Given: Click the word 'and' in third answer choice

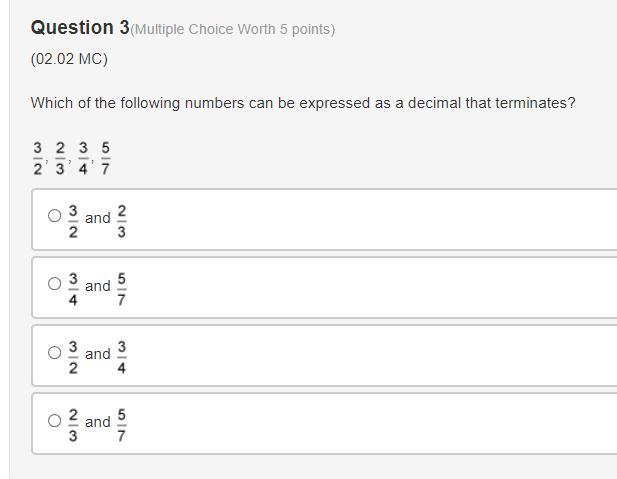Looking at the screenshot, I should click(98, 354).
